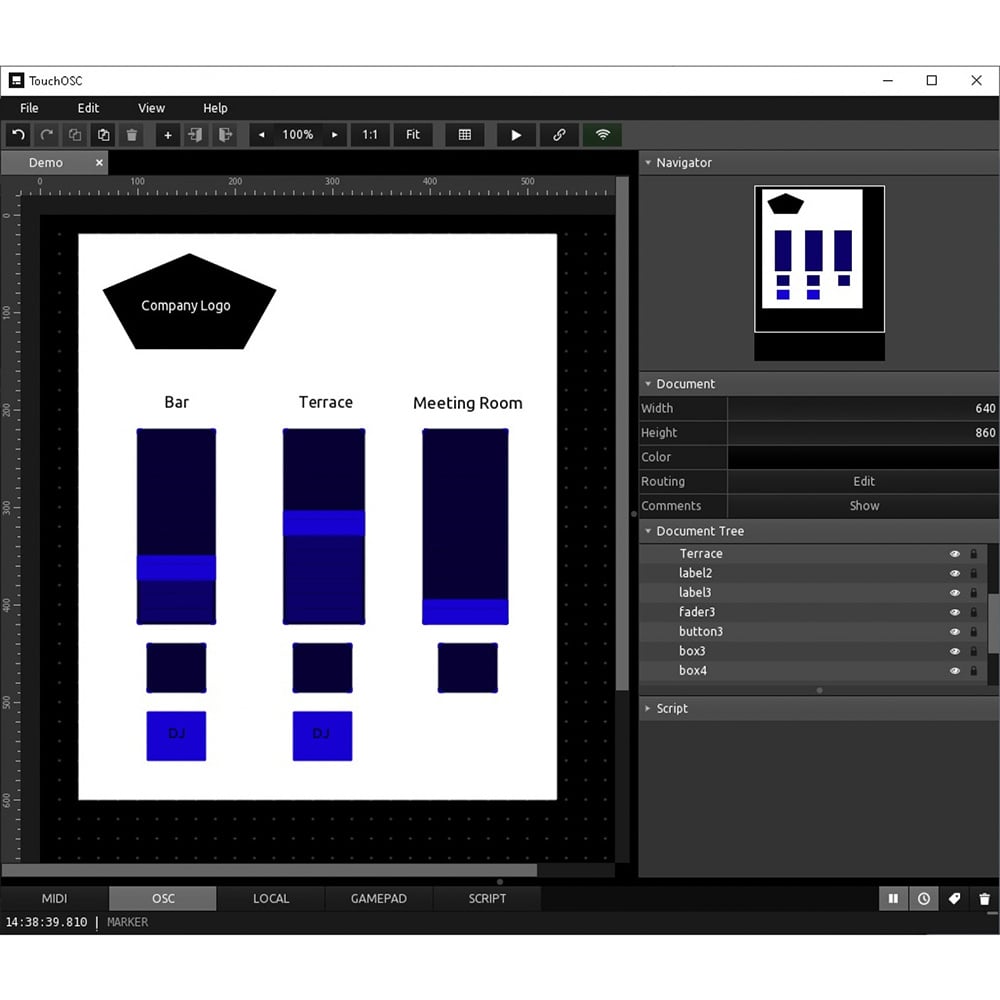The height and width of the screenshot is (1000, 1000).
Task: Click the paste clipboard icon
Action: (103, 135)
